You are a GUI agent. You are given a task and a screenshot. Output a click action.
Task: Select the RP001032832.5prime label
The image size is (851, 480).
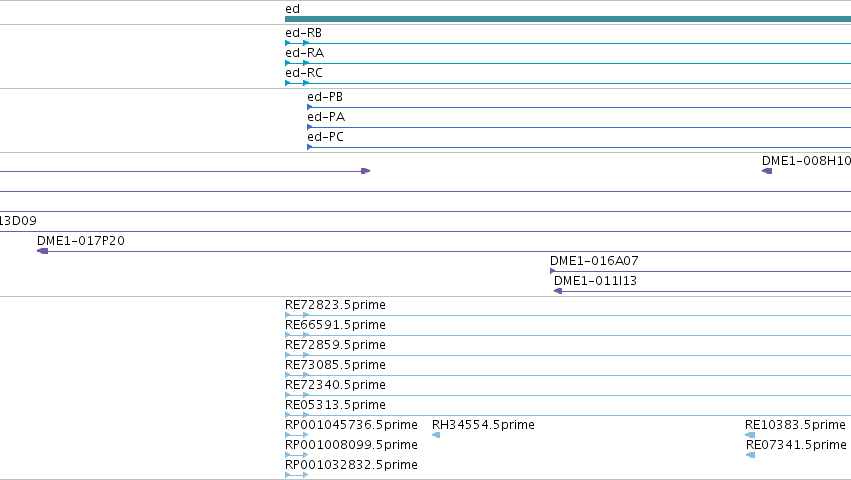351,465
